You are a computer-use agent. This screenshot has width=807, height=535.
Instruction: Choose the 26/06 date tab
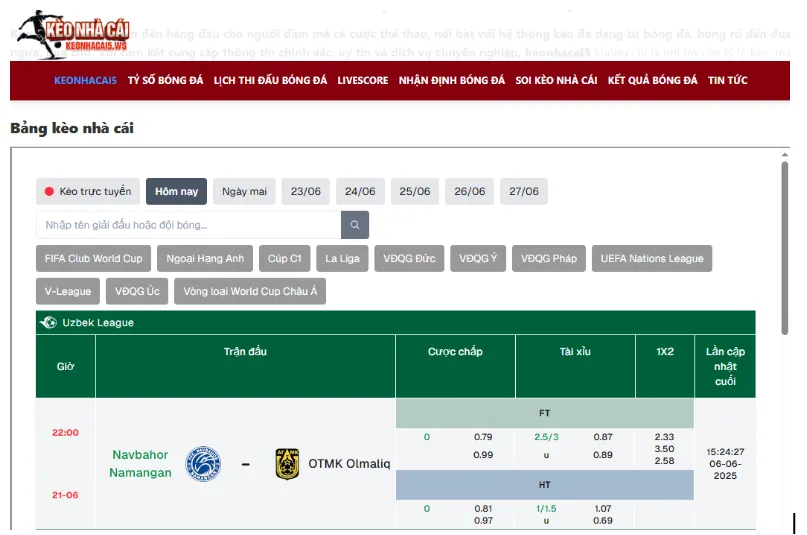click(469, 191)
